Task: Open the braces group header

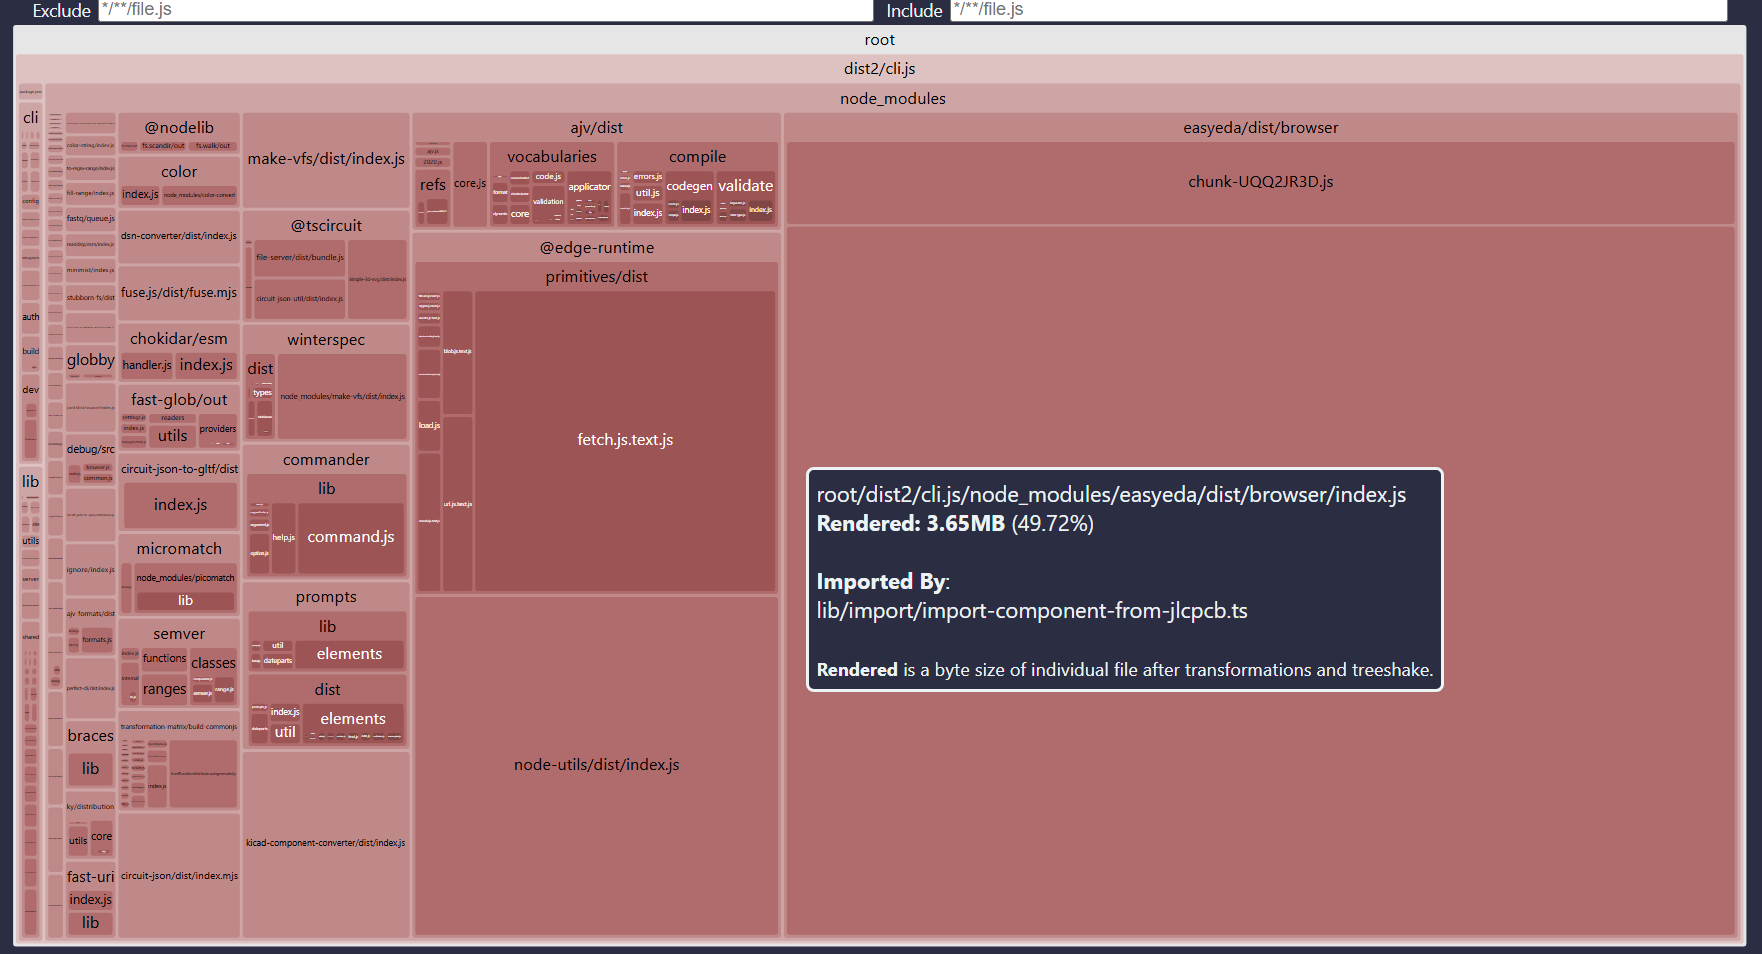Action: pyautogui.click(x=90, y=736)
